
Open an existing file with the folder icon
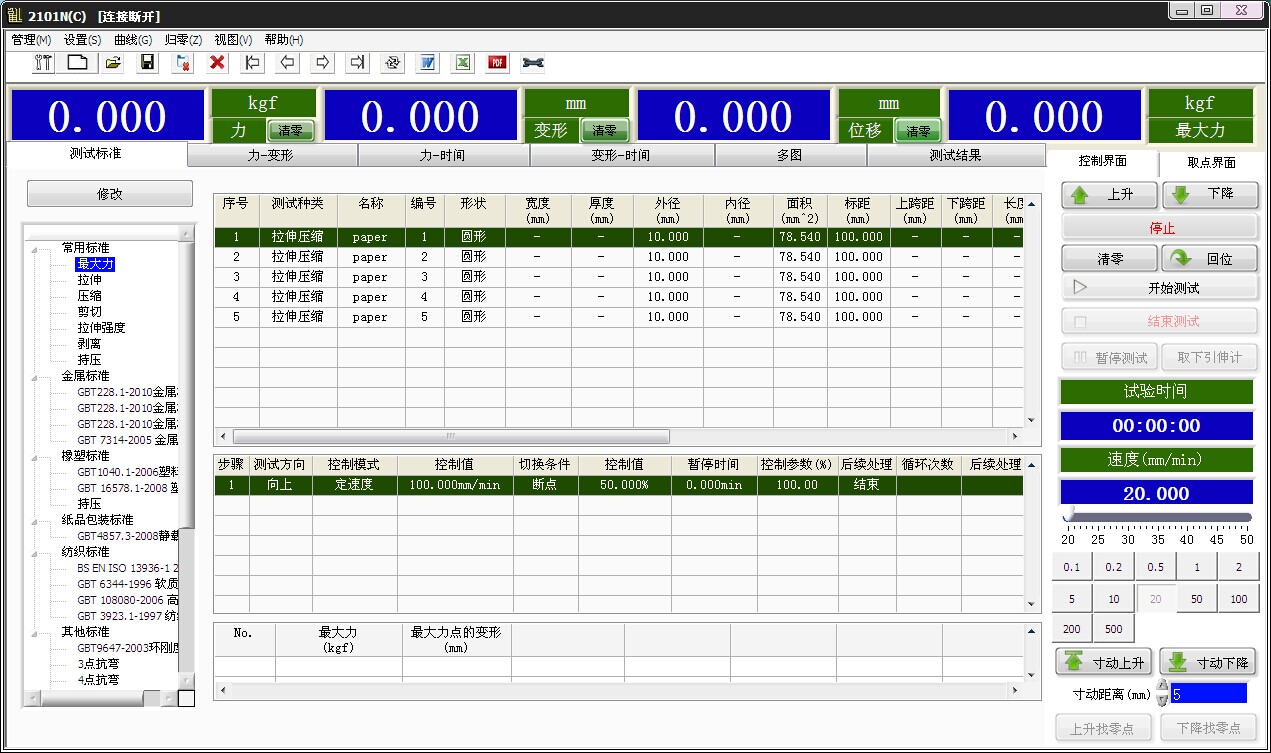(113, 63)
